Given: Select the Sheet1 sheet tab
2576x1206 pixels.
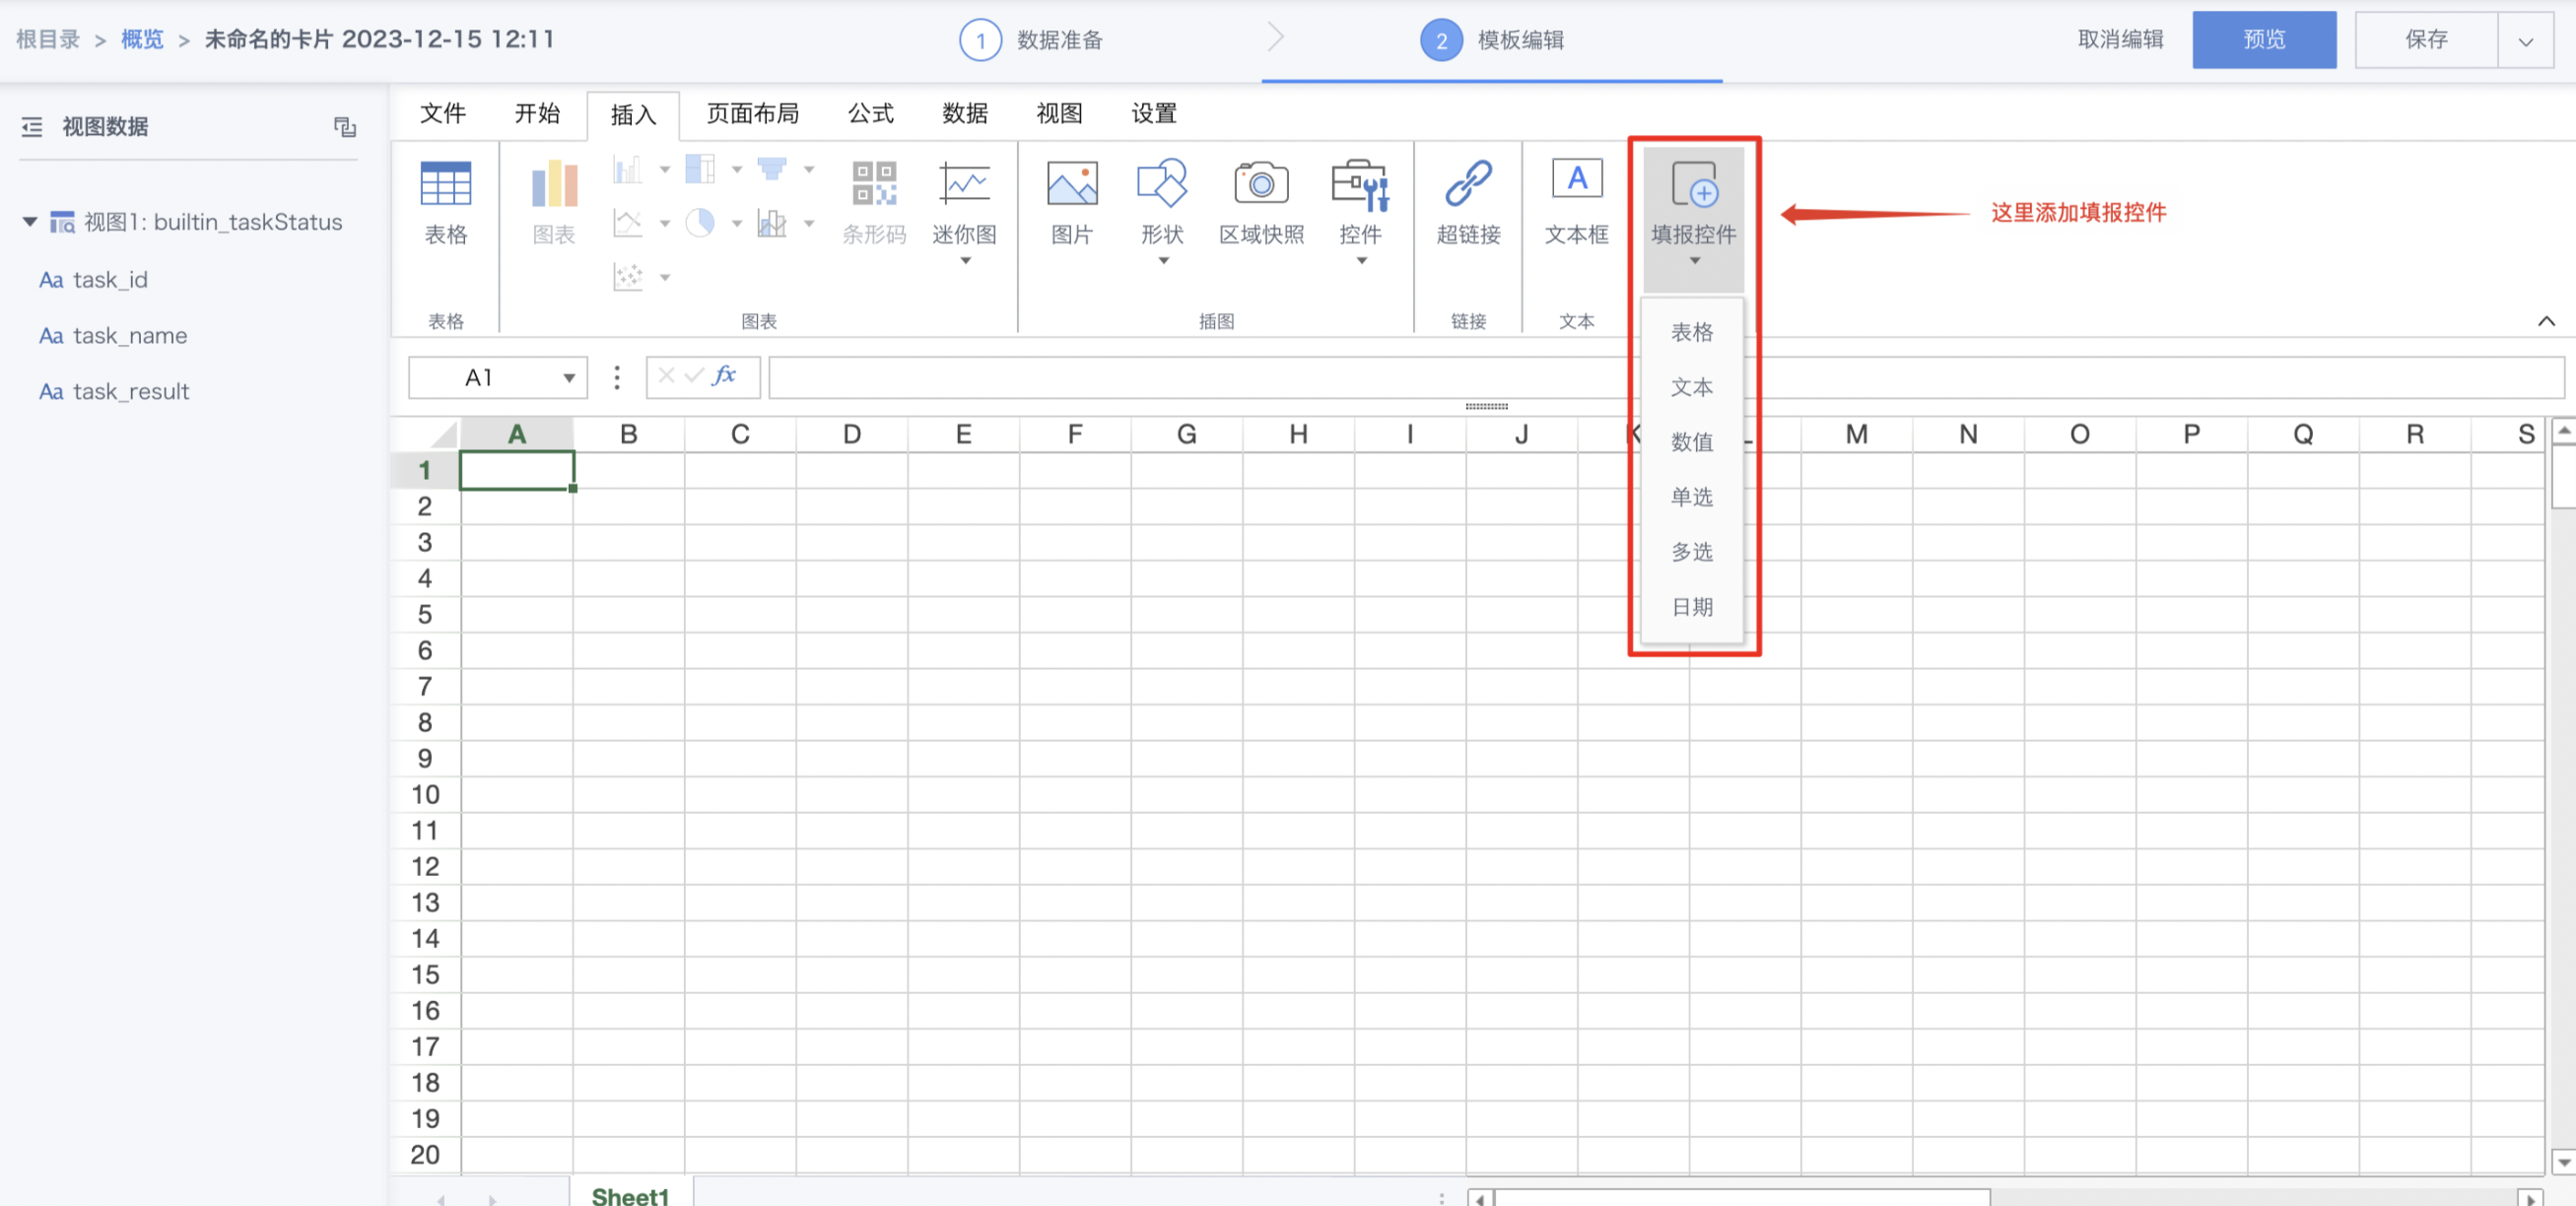Looking at the screenshot, I should (x=630, y=1195).
